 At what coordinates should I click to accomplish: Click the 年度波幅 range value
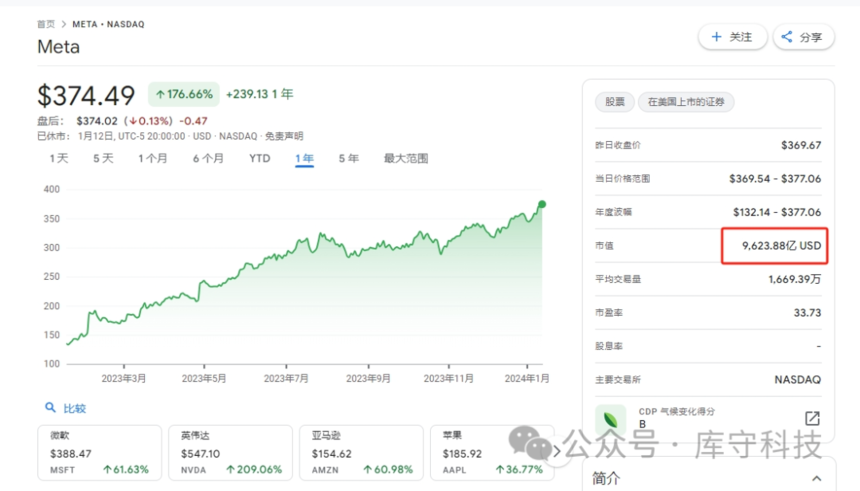pos(777,212)
